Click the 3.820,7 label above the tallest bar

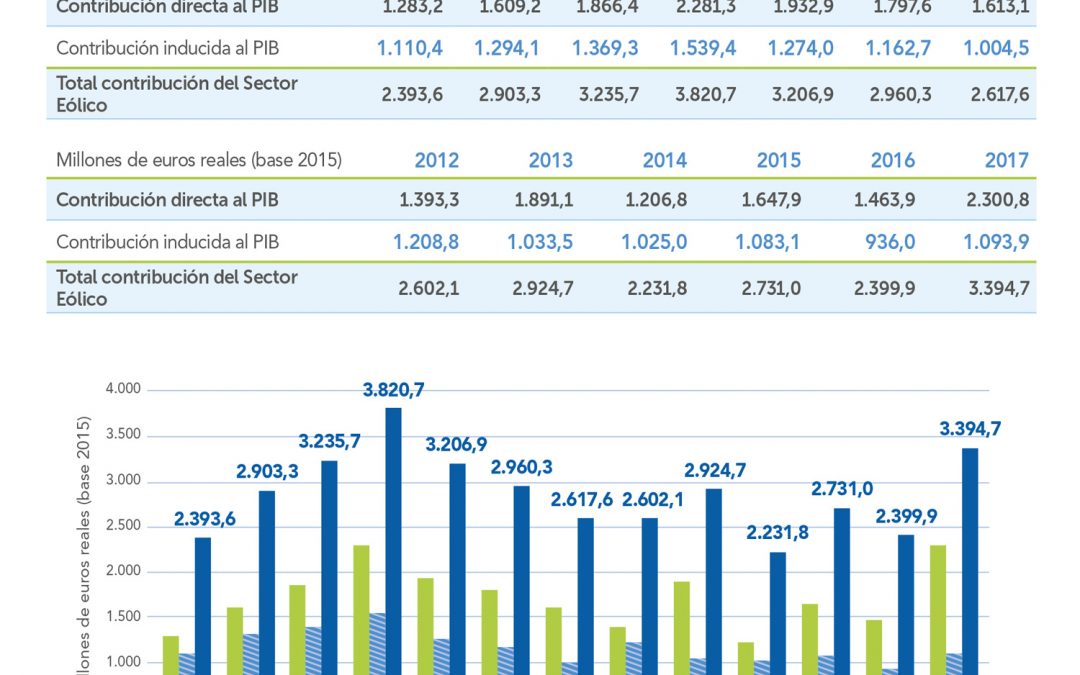tap(392, 390)
